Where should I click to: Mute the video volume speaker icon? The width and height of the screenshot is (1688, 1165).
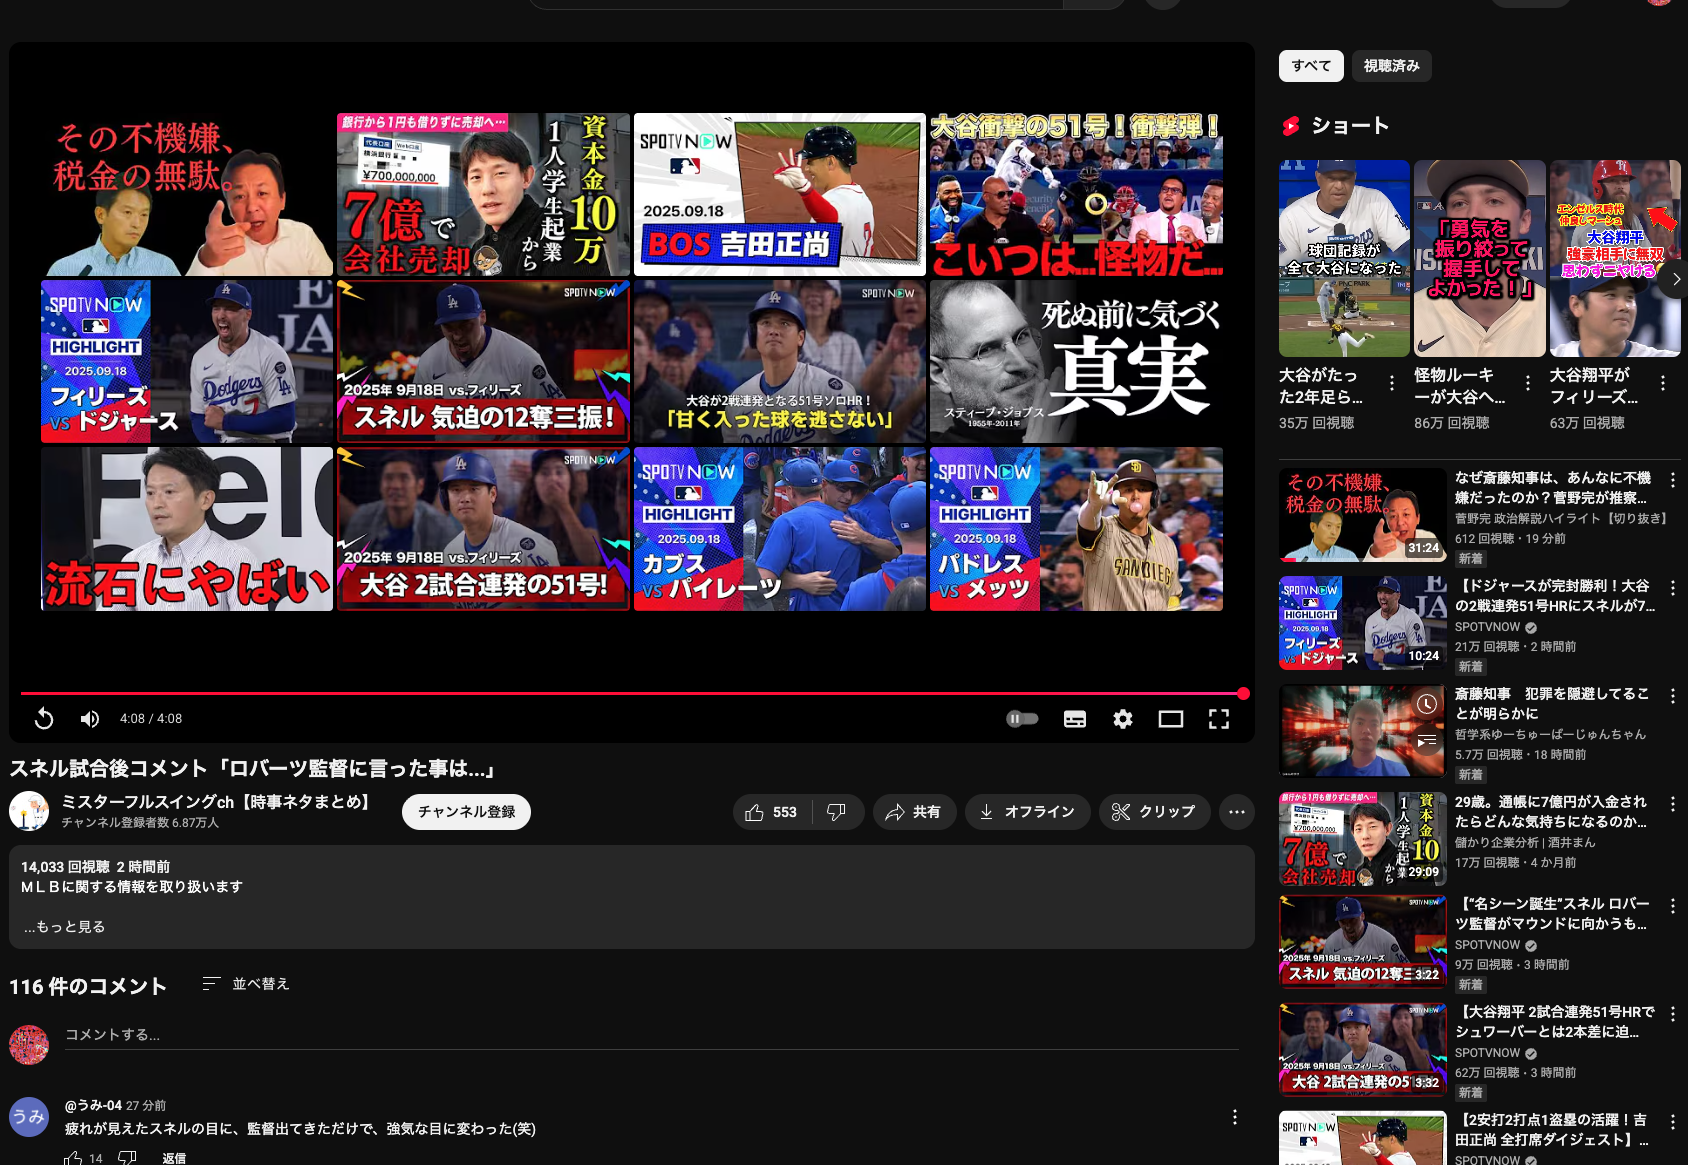pyautogui.click(x=90, y=719)
